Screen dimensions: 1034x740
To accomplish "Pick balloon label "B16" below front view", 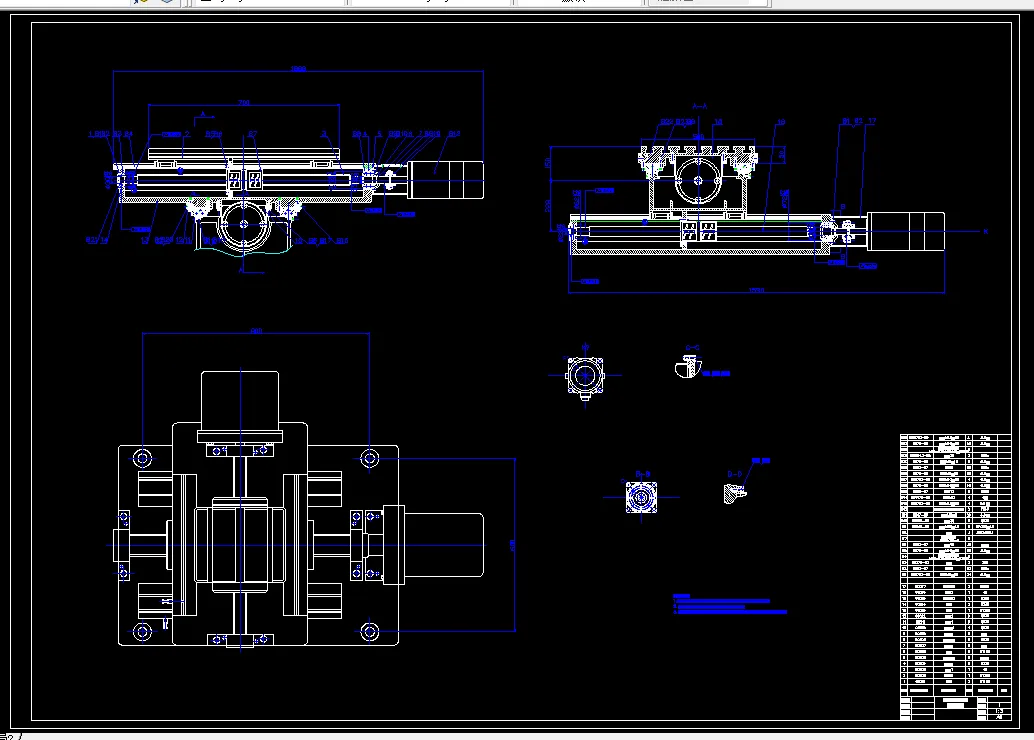I will click(x=342, y=241).
